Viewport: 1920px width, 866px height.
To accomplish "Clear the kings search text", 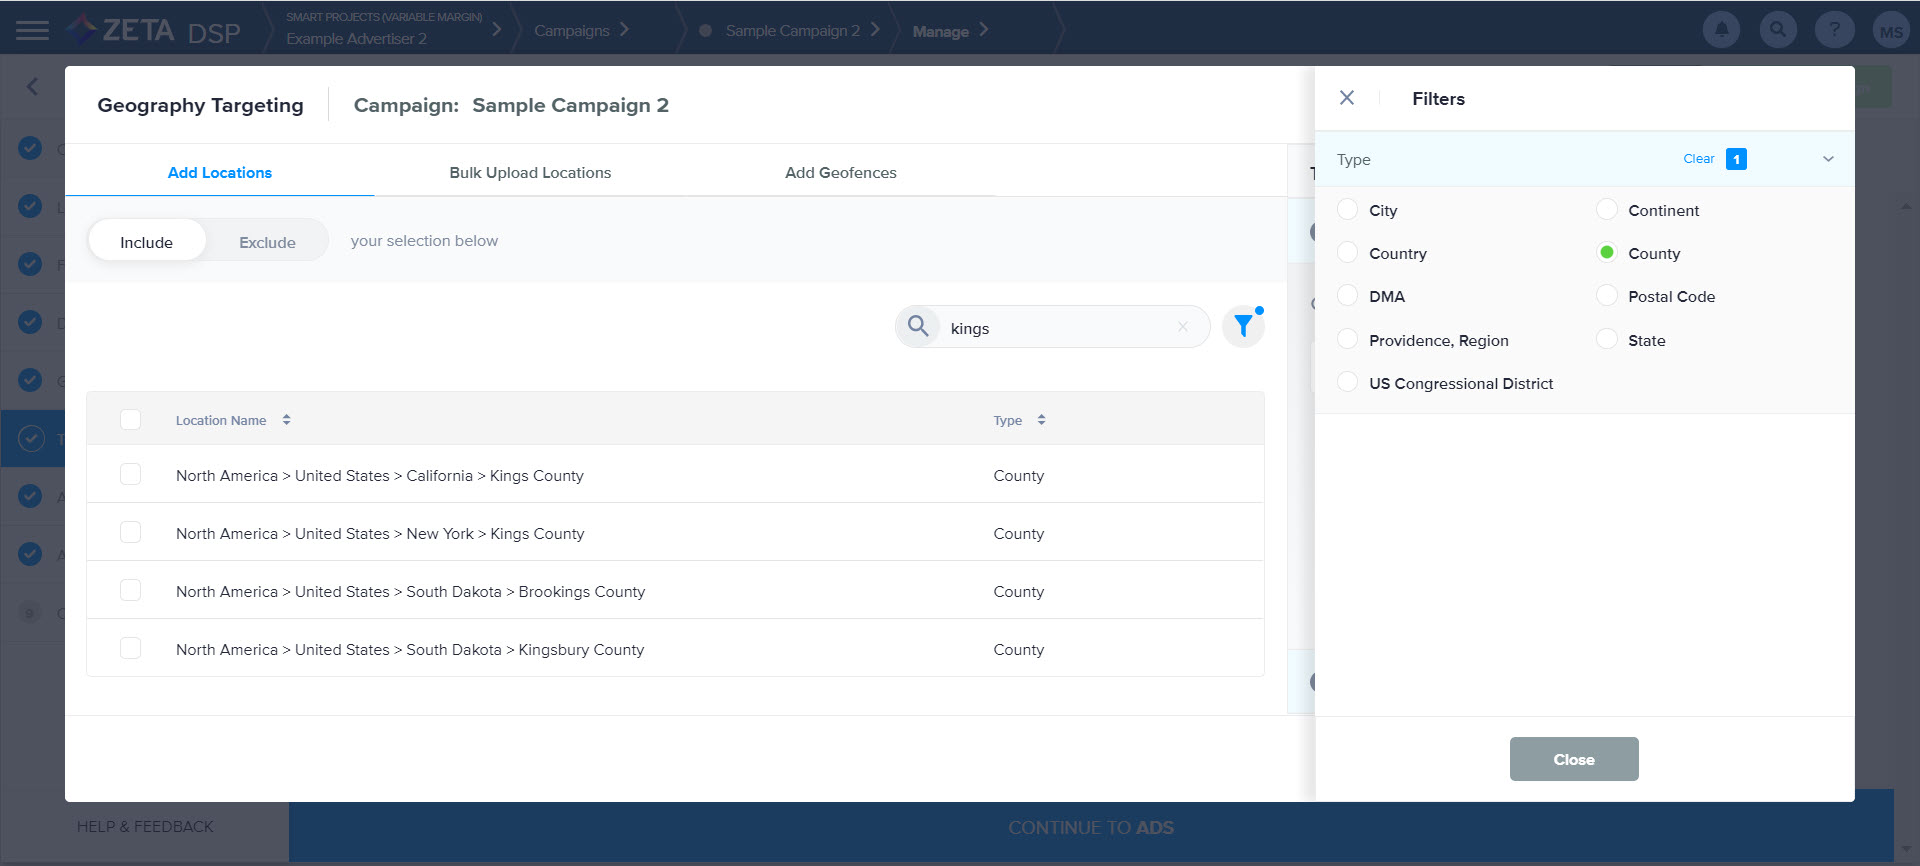I will pyautogui.click(x=1183, y=327).
